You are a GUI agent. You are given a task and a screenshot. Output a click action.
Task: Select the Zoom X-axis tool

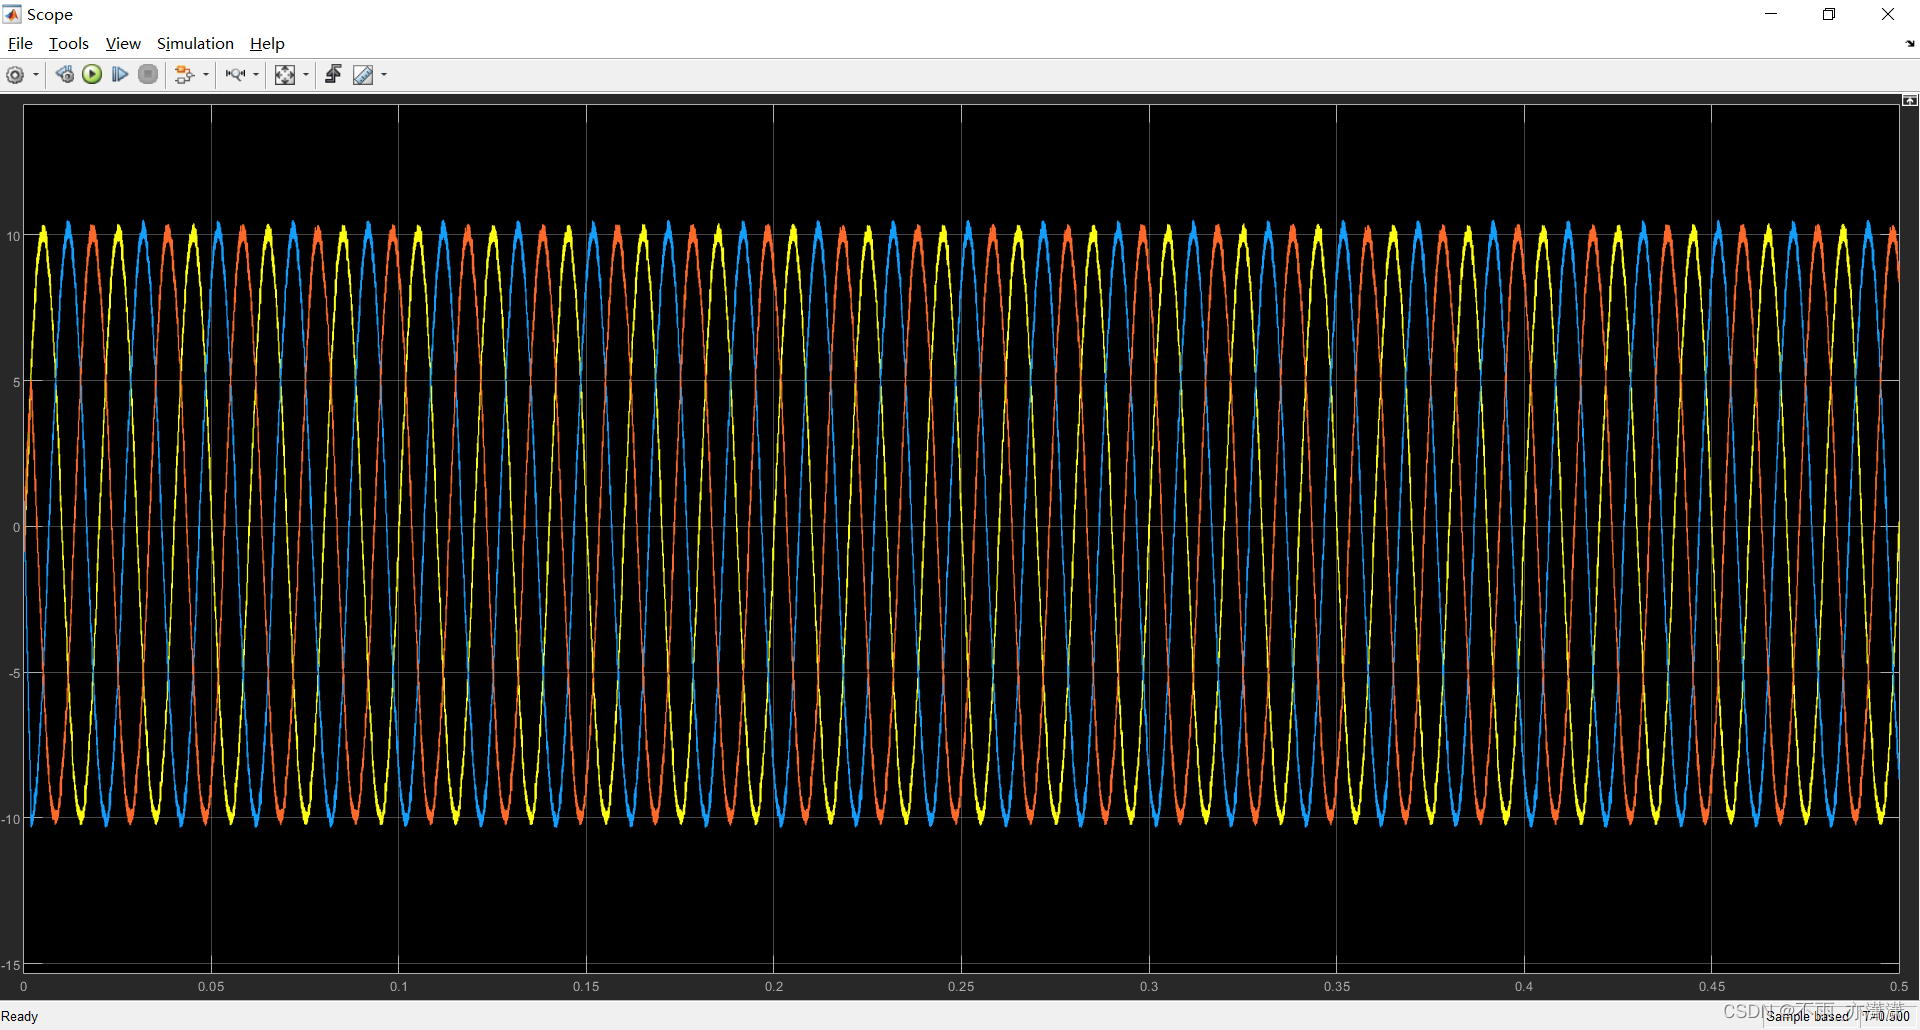(235, 75)
